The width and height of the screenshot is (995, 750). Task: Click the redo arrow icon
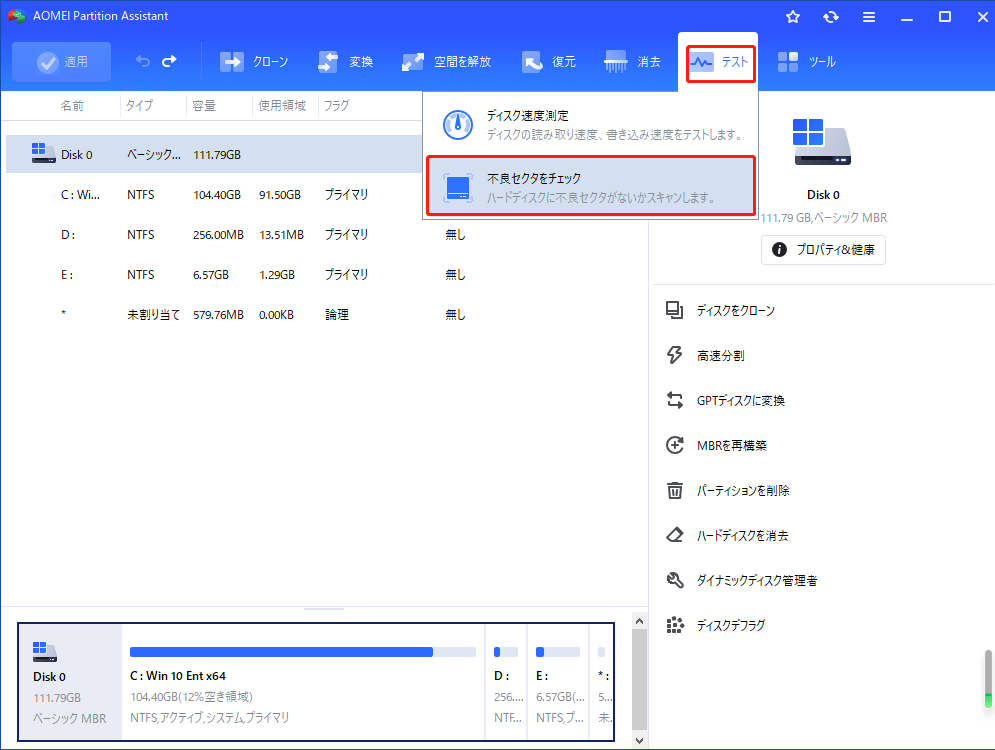click(x=169, y=62)
